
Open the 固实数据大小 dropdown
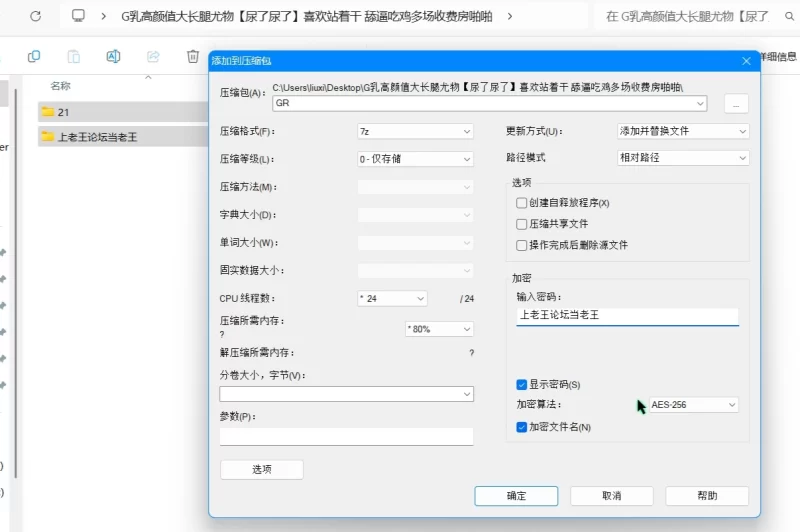[x=415, y=270]
